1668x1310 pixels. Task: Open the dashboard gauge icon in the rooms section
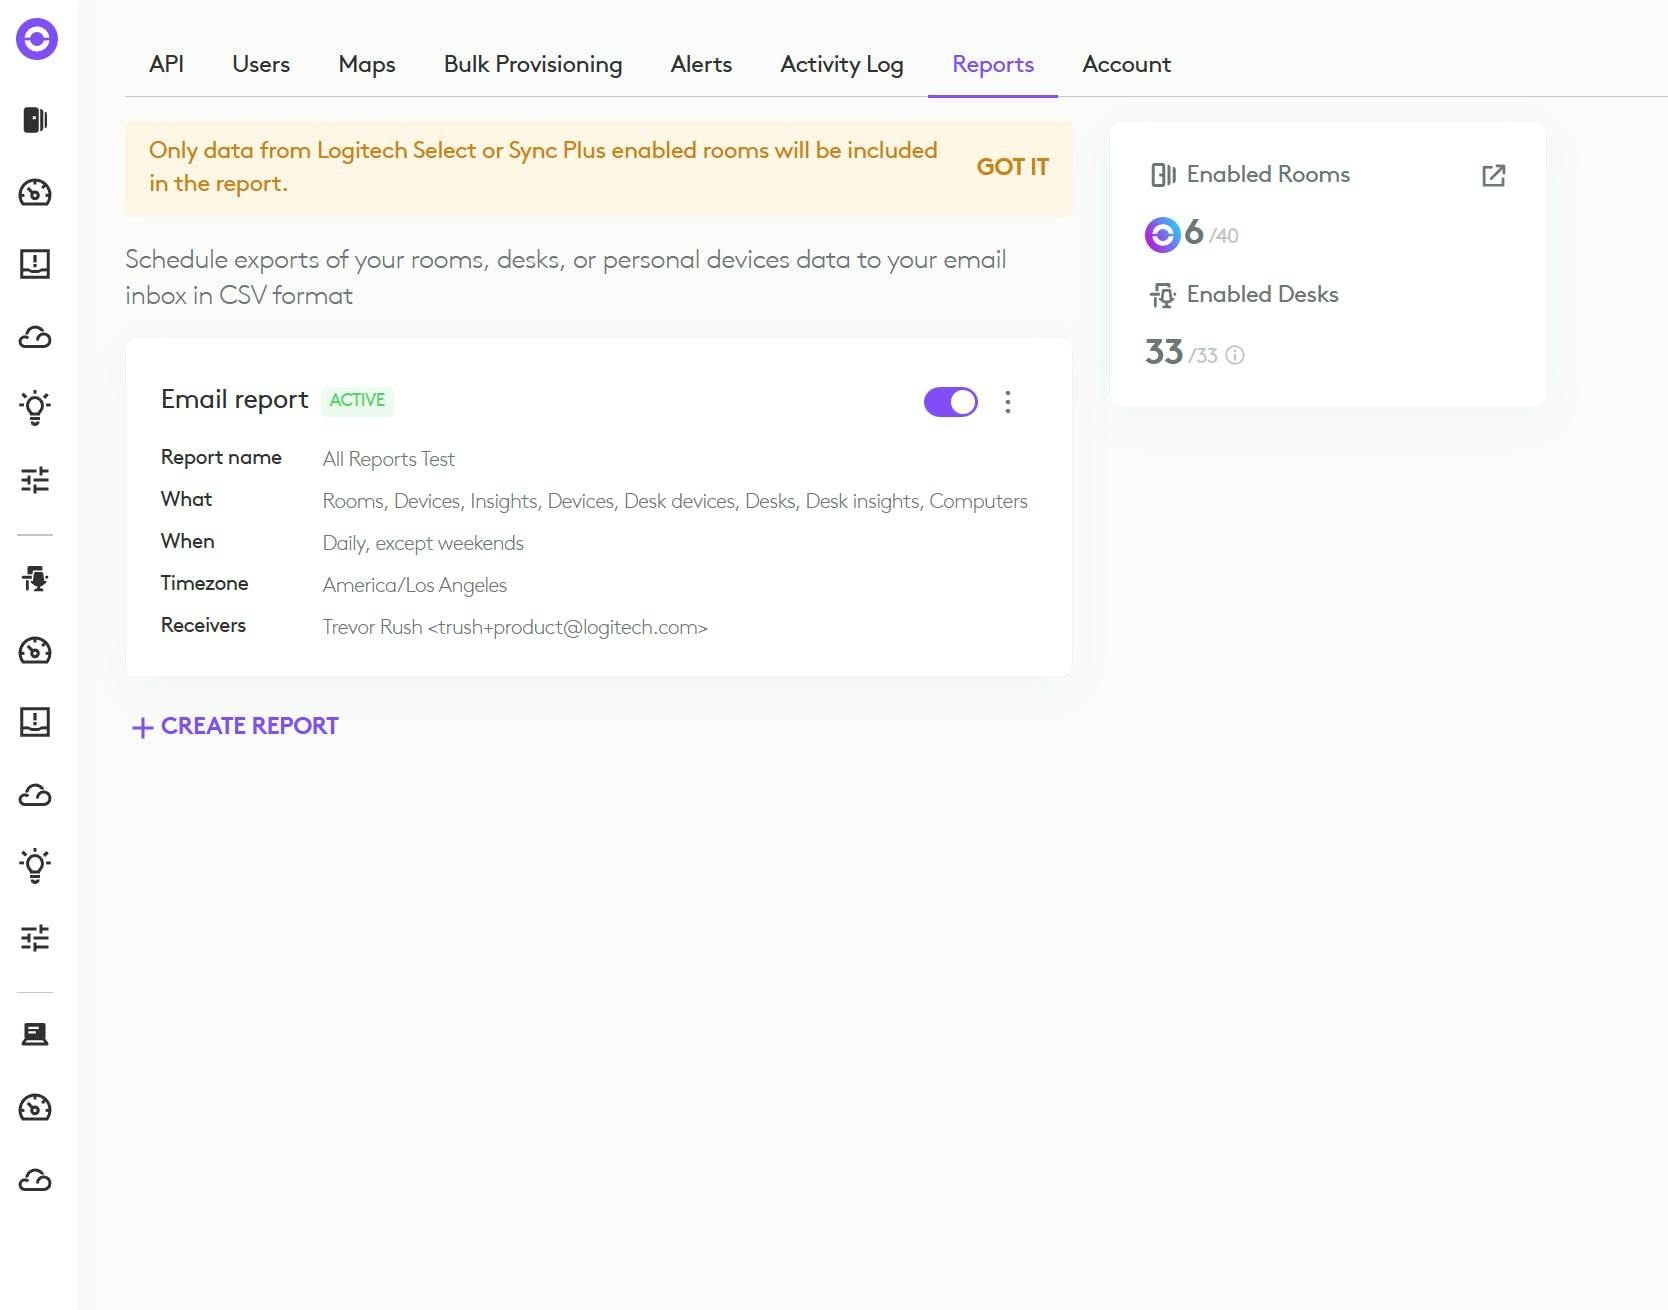[x=35, y=192]
